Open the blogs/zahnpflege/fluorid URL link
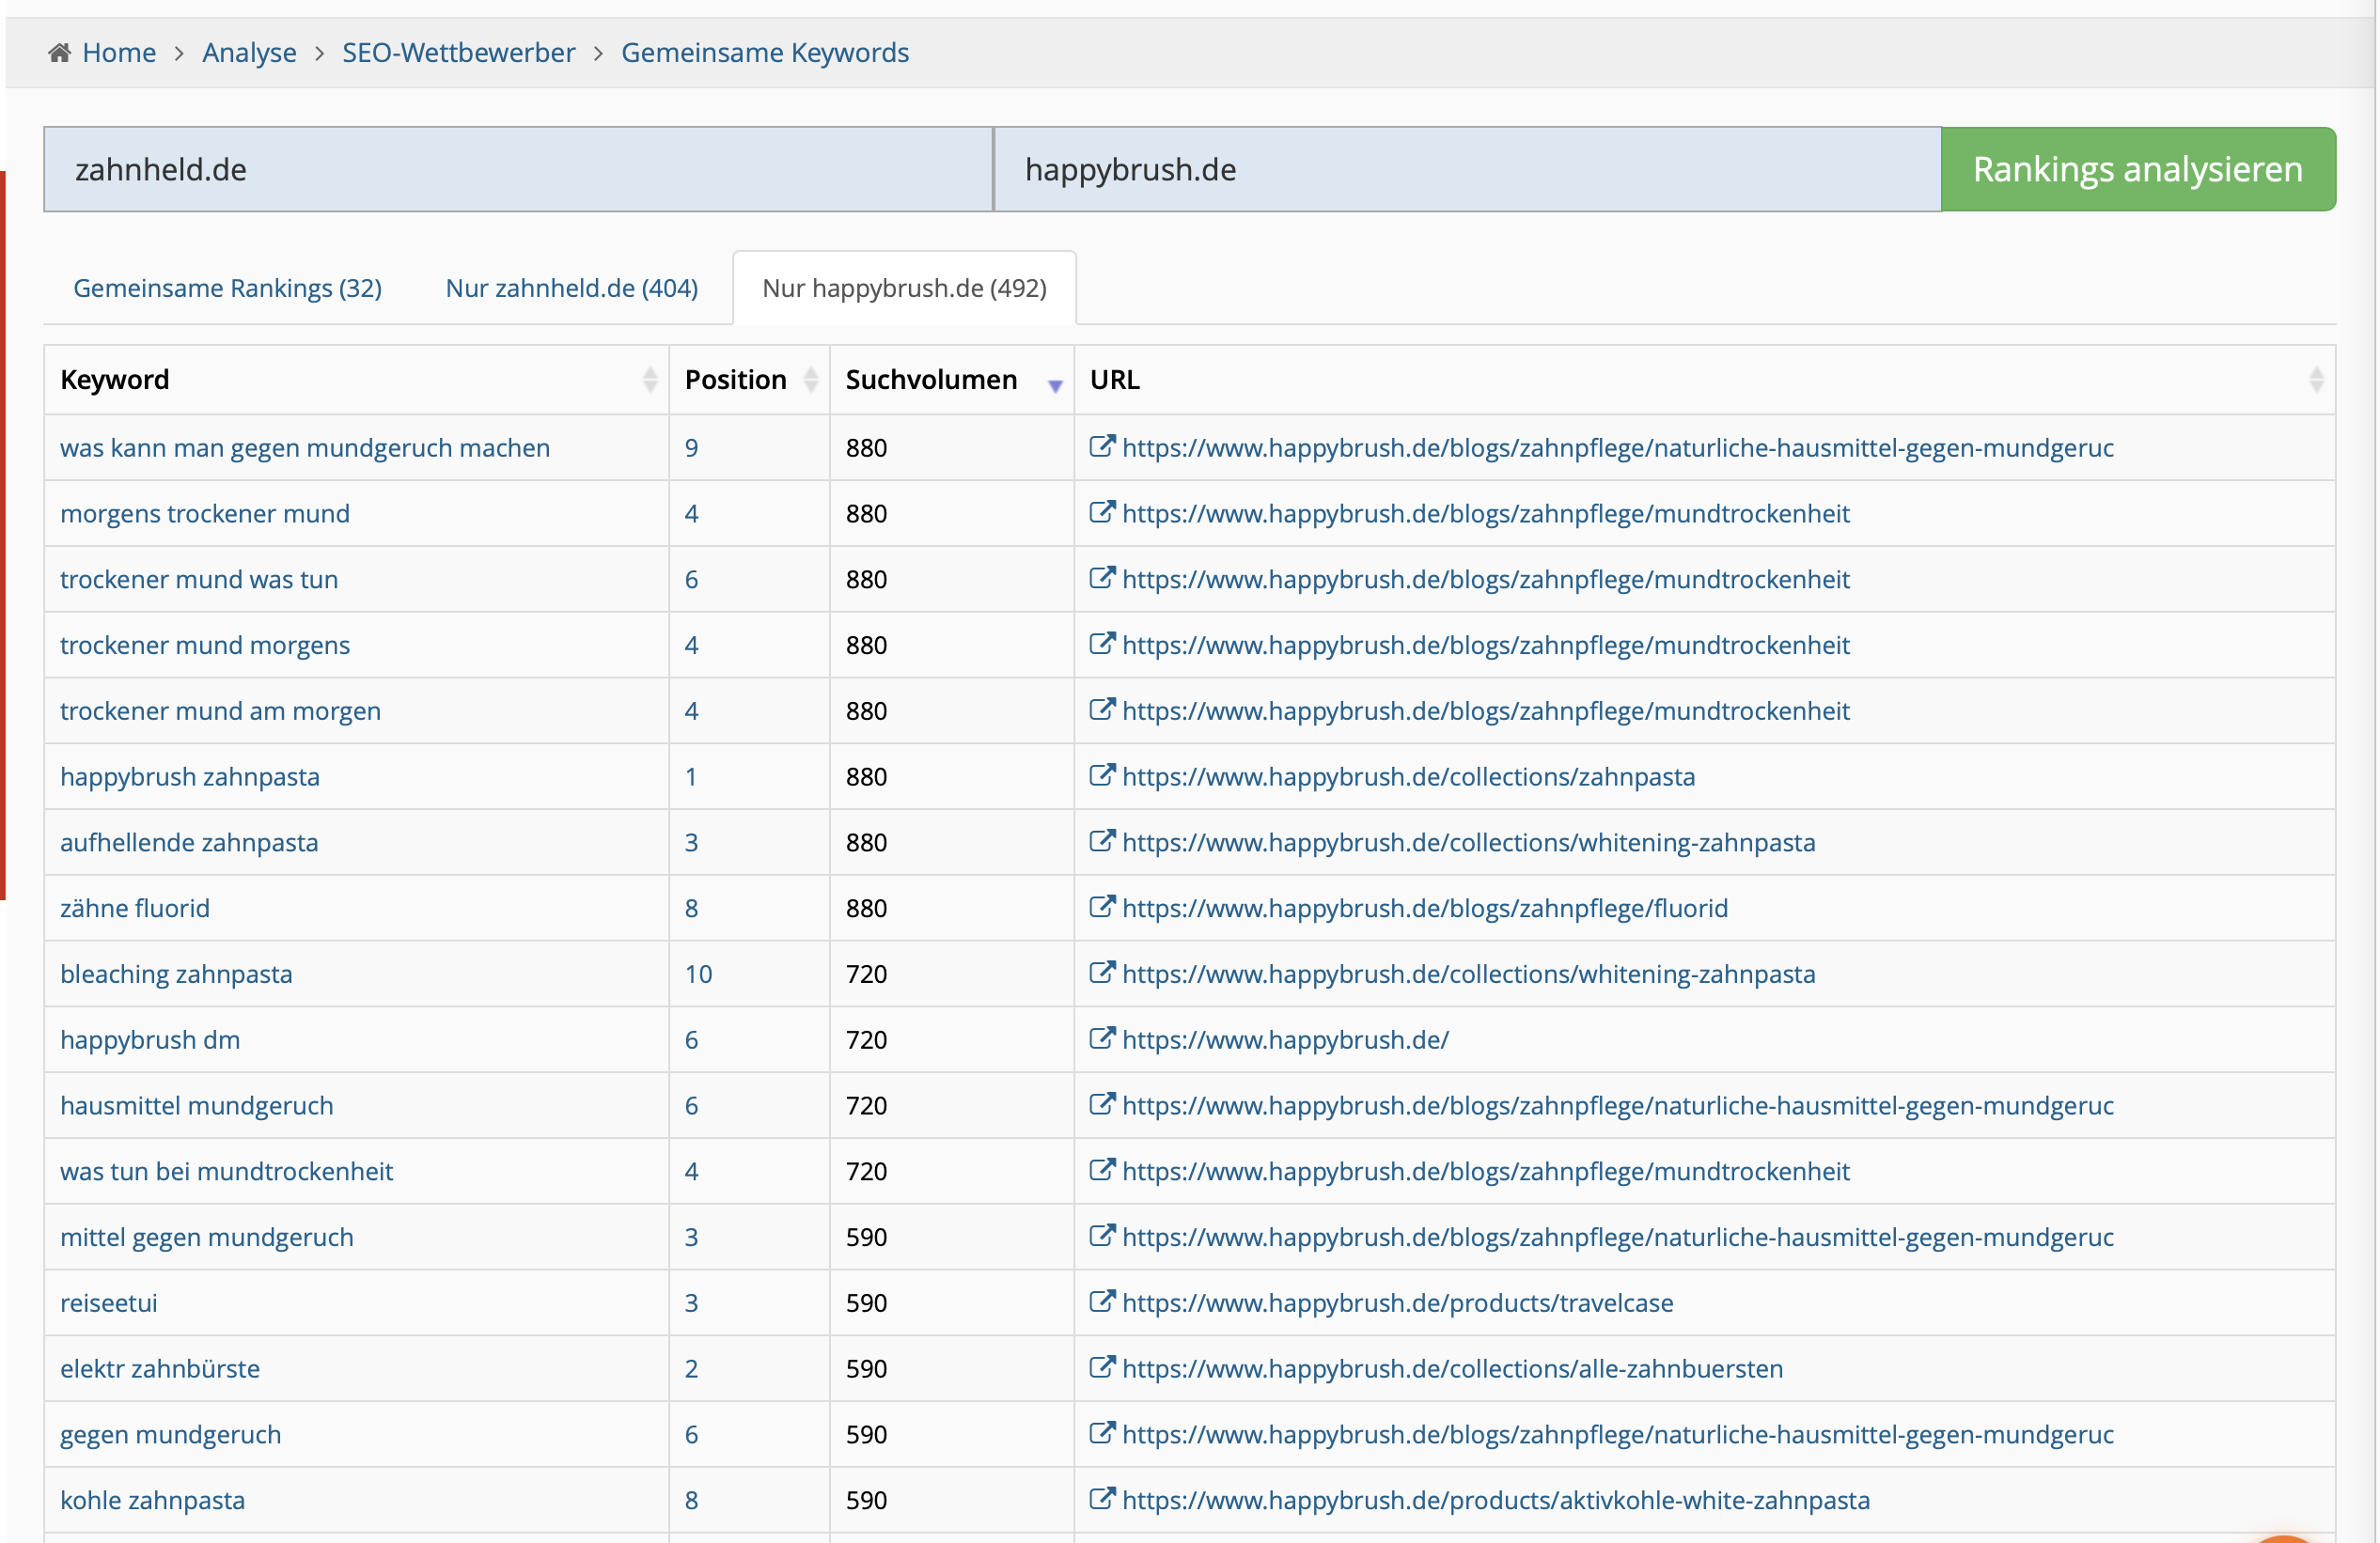The image size is (2380, 1543). (1425, 909)
